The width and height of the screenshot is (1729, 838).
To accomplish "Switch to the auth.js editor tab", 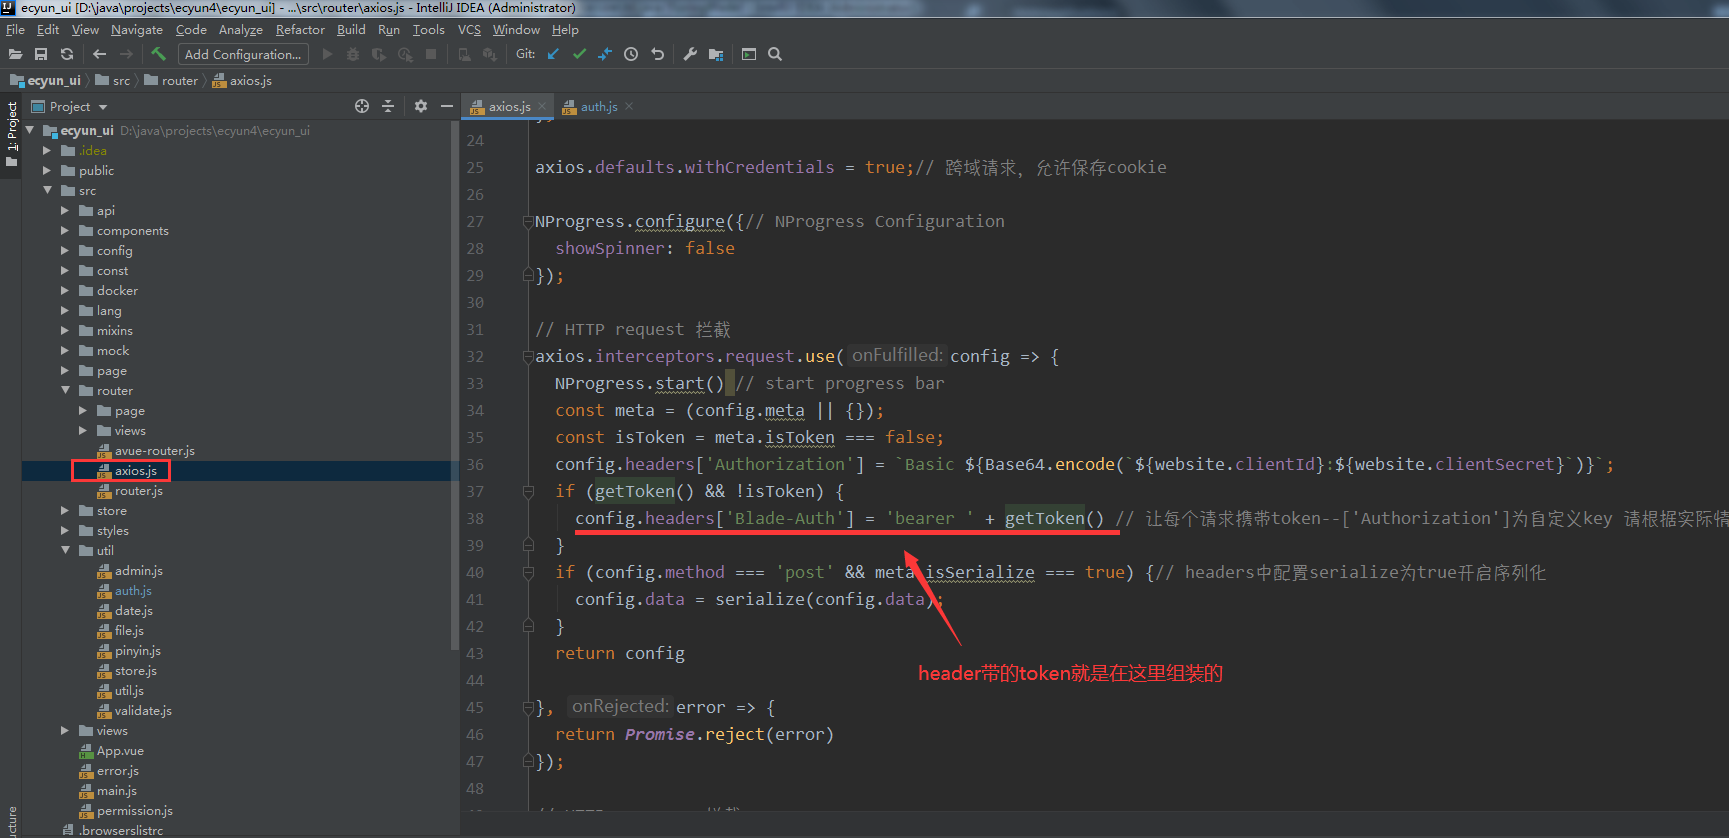I will pos(599,107).
